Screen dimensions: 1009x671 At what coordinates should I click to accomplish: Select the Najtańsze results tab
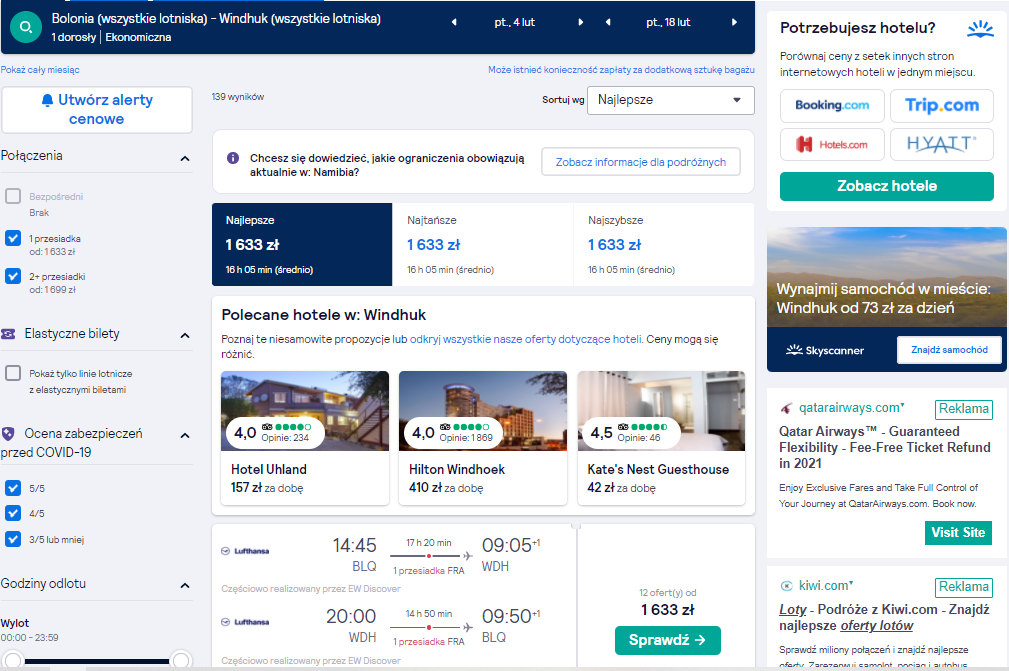coord(482,244)
